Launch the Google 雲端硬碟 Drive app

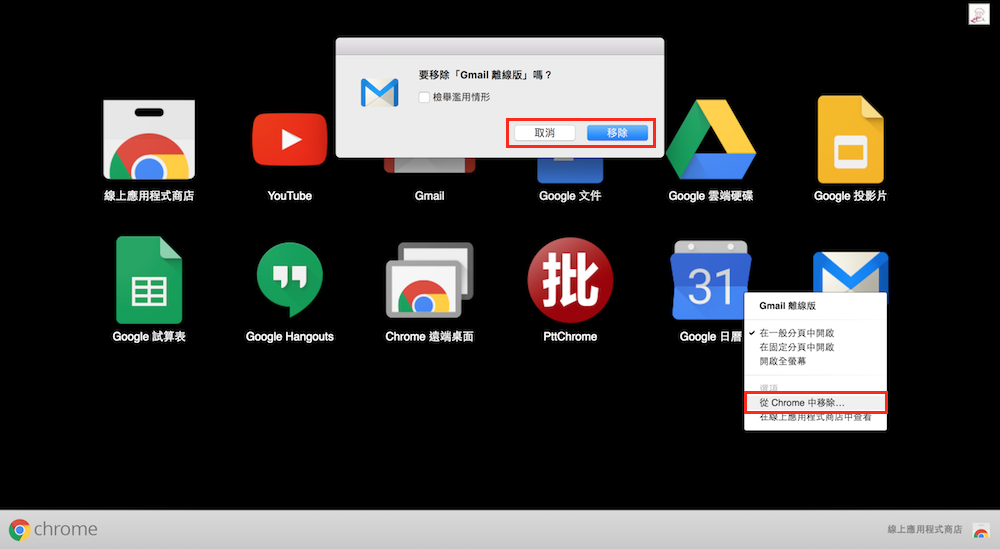pyautogui.click(x=710, y=139)
